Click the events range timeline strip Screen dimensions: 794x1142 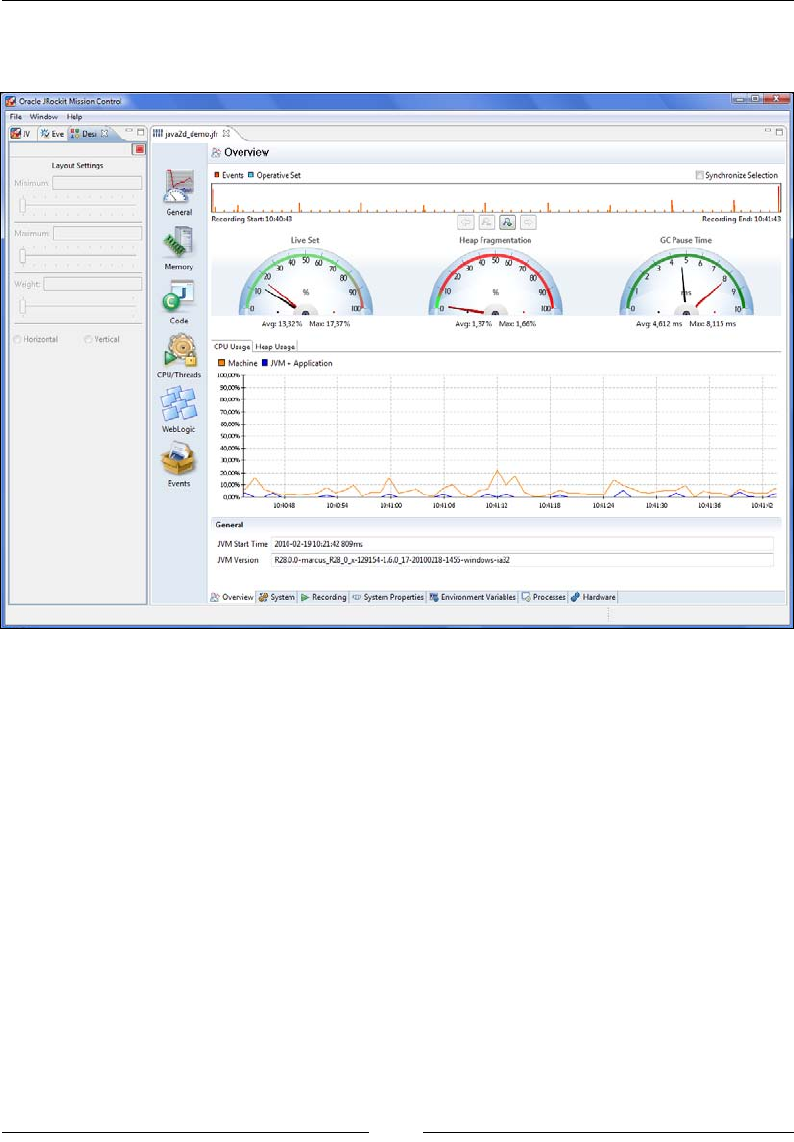[496, 198]
